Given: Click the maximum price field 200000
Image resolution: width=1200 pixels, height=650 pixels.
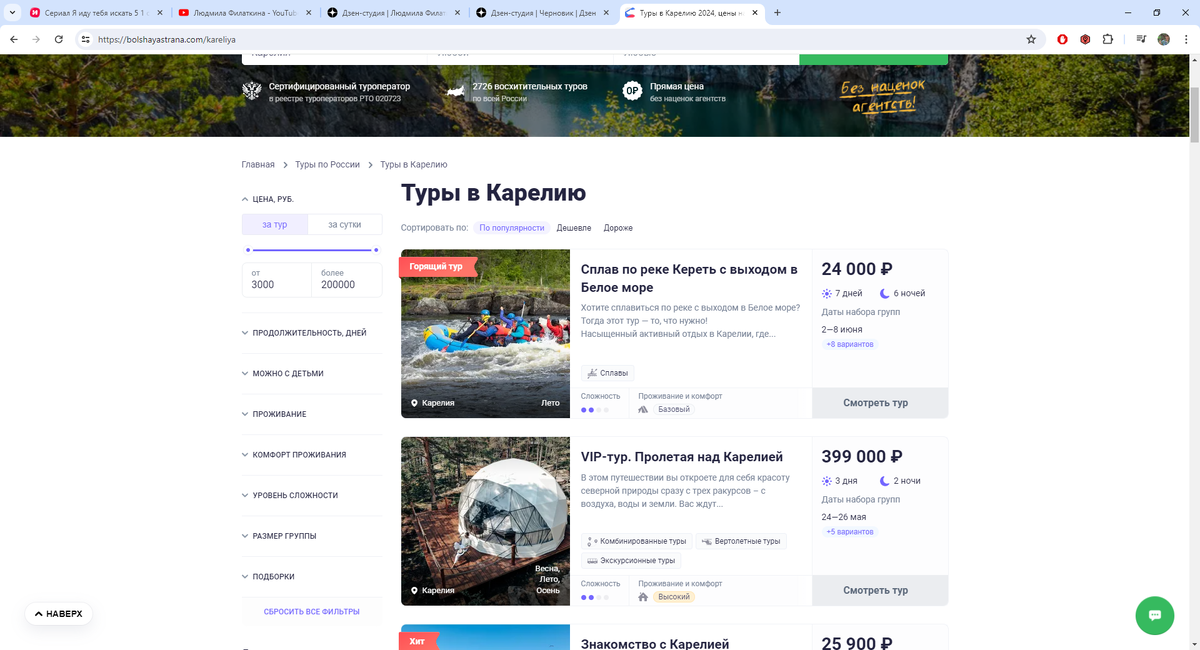Looking at the screenshot, I should pyautogui.click(x=347, y=280).
